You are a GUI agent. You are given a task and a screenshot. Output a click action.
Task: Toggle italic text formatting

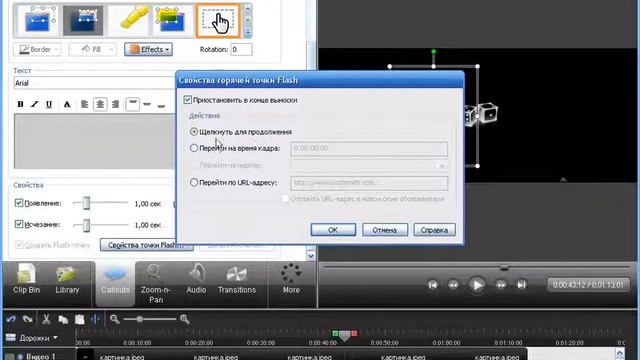click(x=34, y=104)
